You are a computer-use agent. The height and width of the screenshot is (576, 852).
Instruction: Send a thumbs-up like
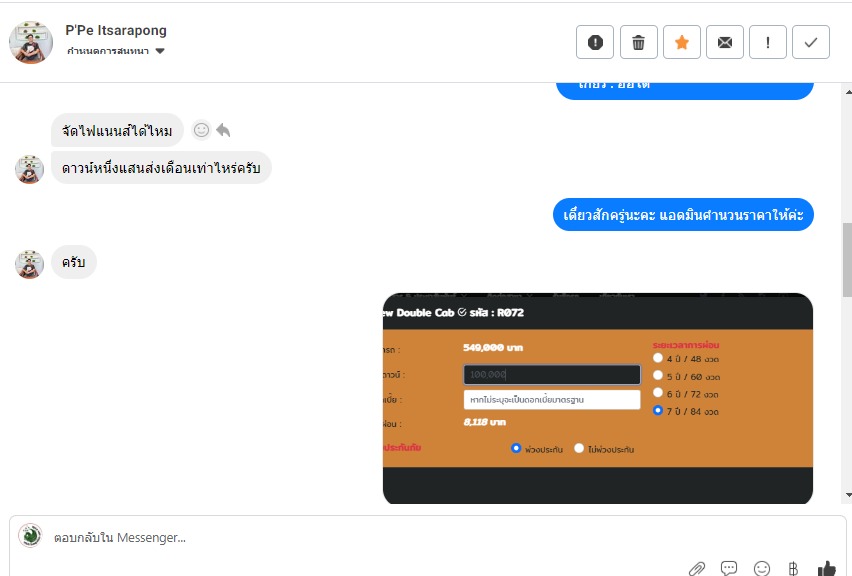pos(826,568)
